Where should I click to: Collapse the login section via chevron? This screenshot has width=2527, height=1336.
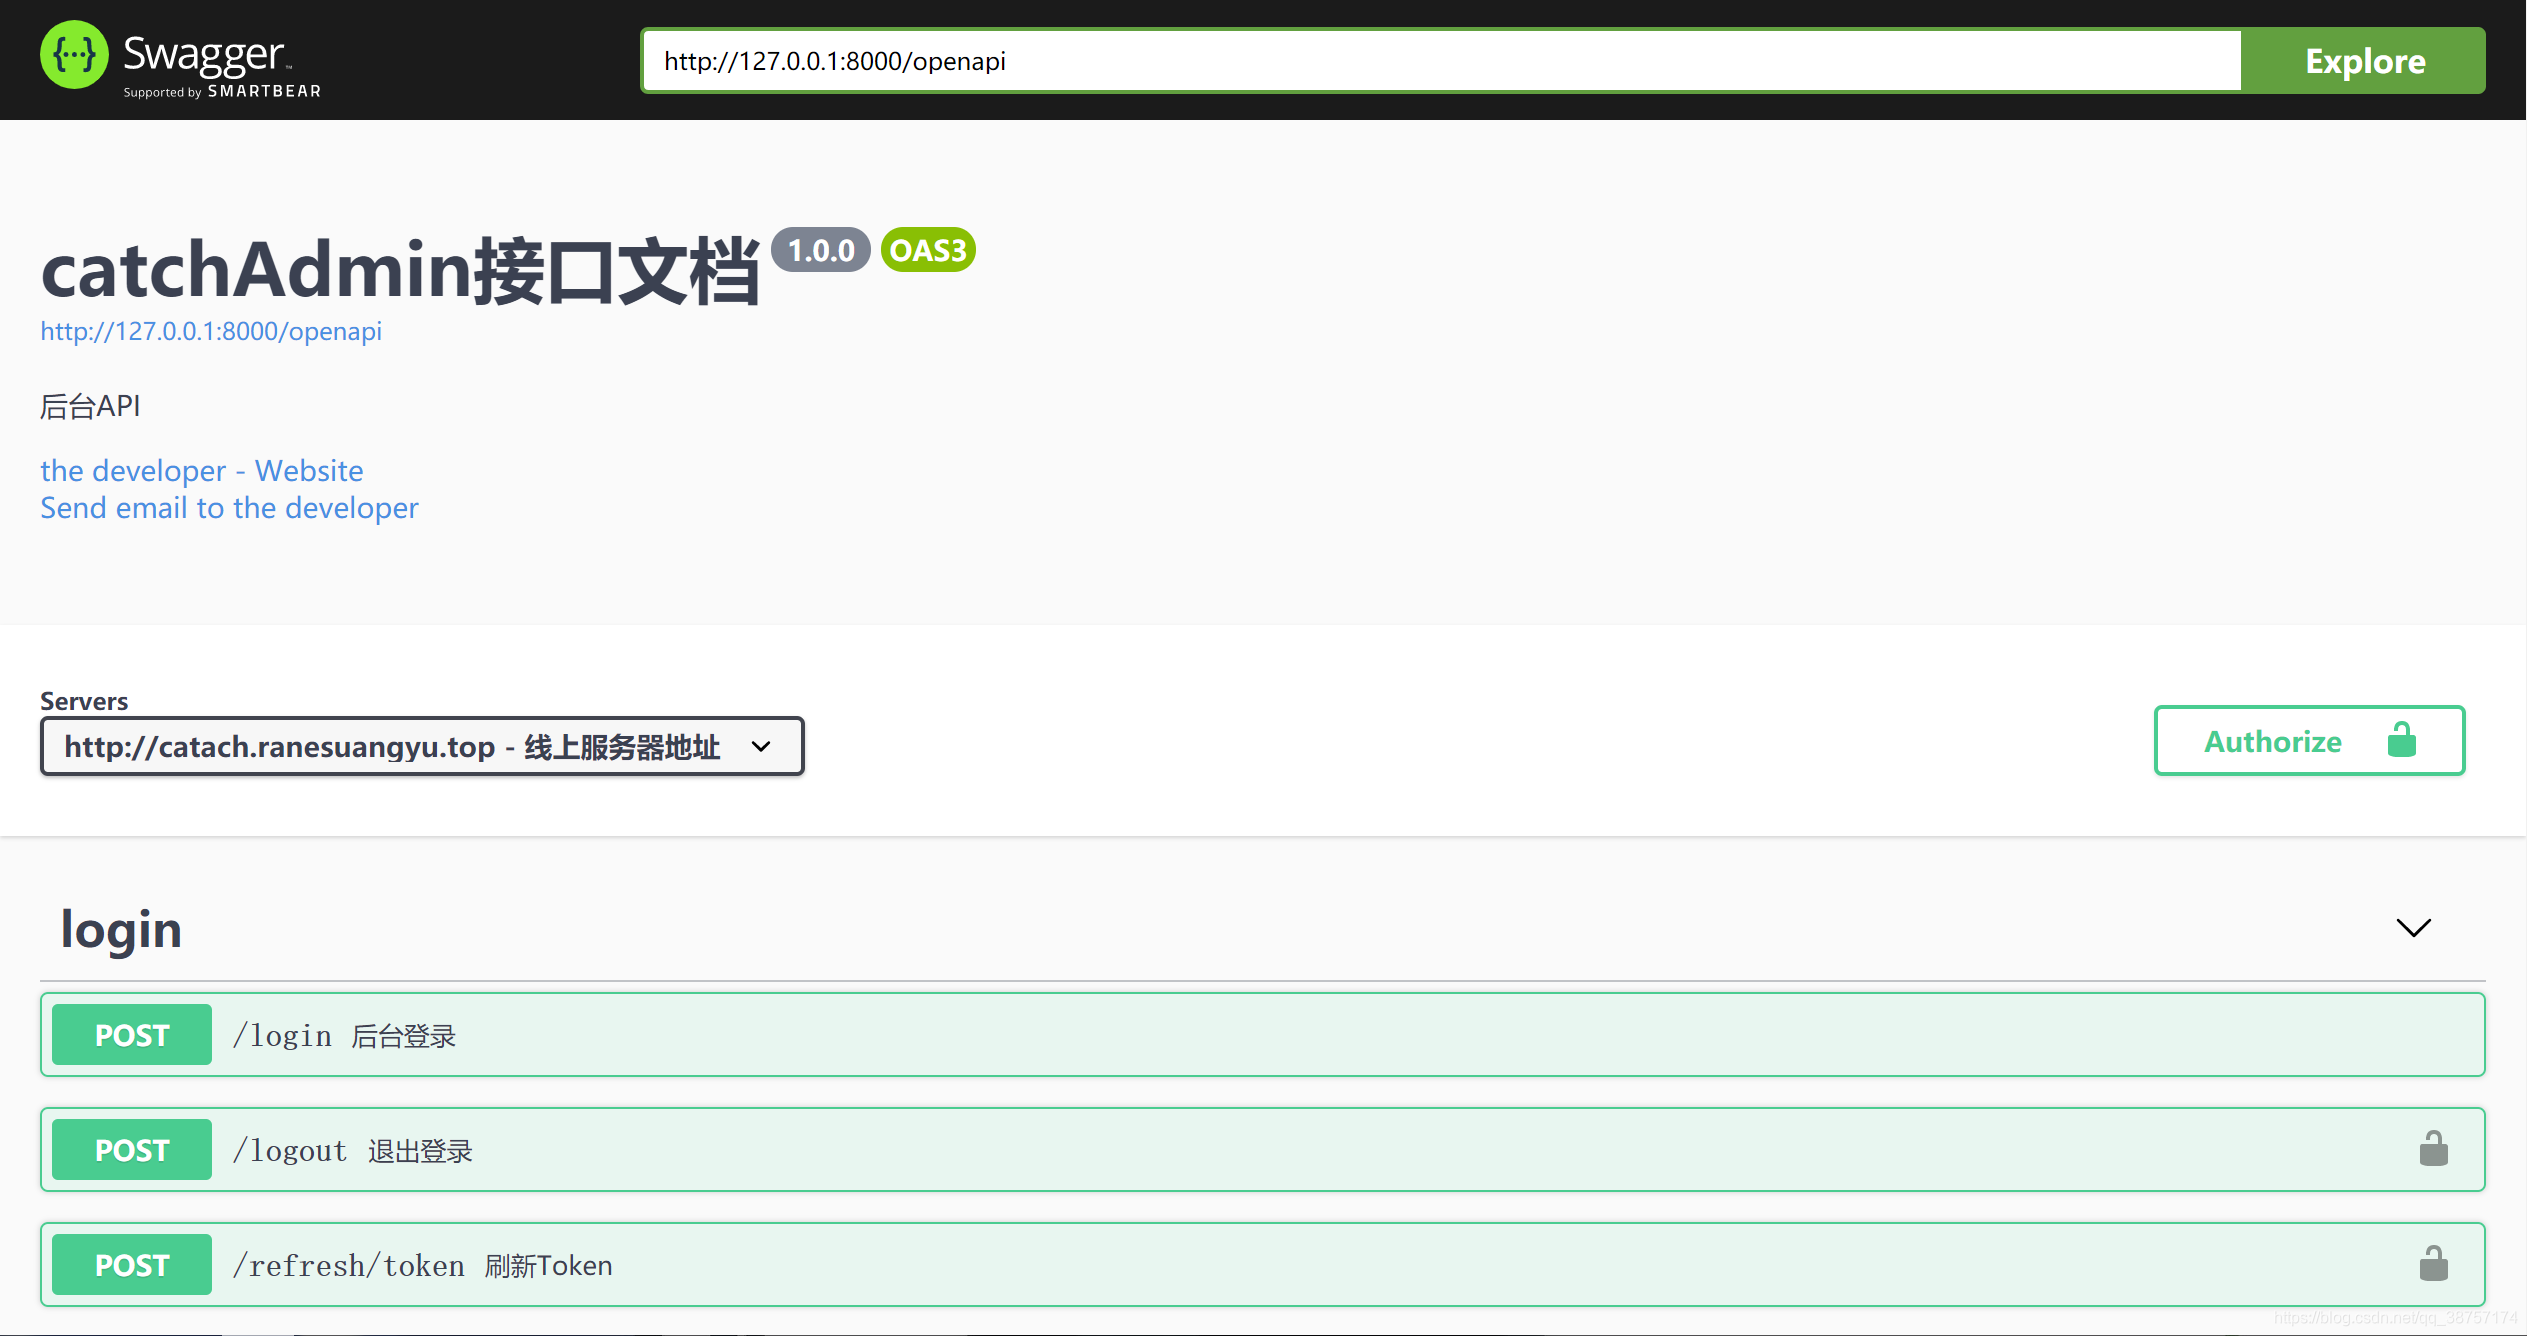tap(2413, 928)
